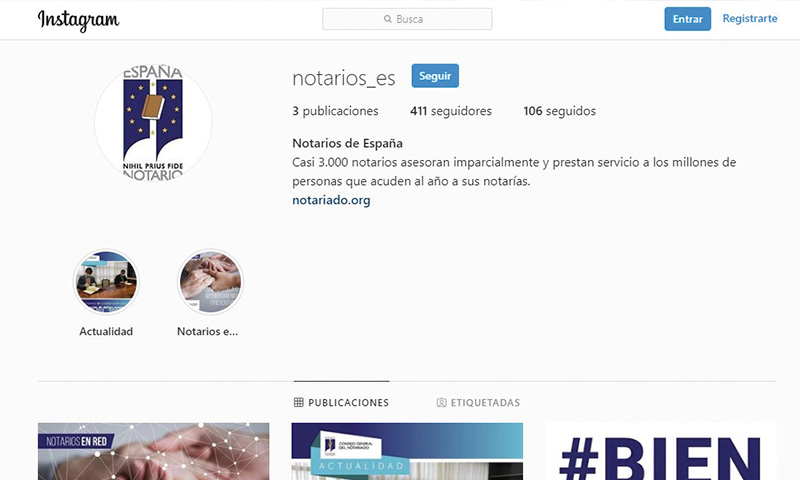Open the Notarios en Red post thumbnail
The image size is (800, 480).
pos(154,451)
